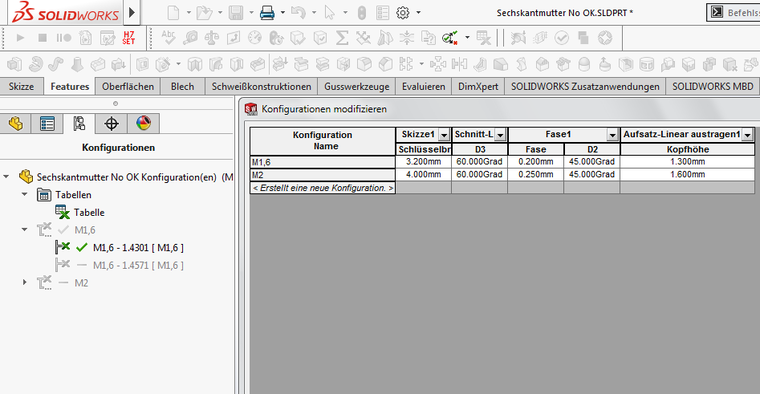
Task: Open the dropdown arrow beside Undo
Action: pos(314,13)
